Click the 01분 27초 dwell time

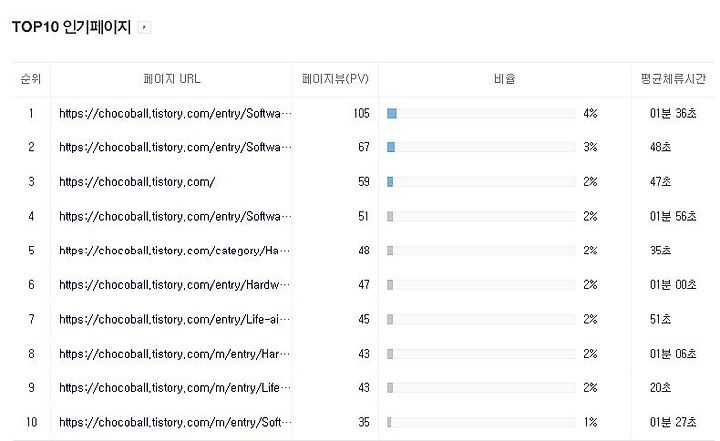pos(673,422)
